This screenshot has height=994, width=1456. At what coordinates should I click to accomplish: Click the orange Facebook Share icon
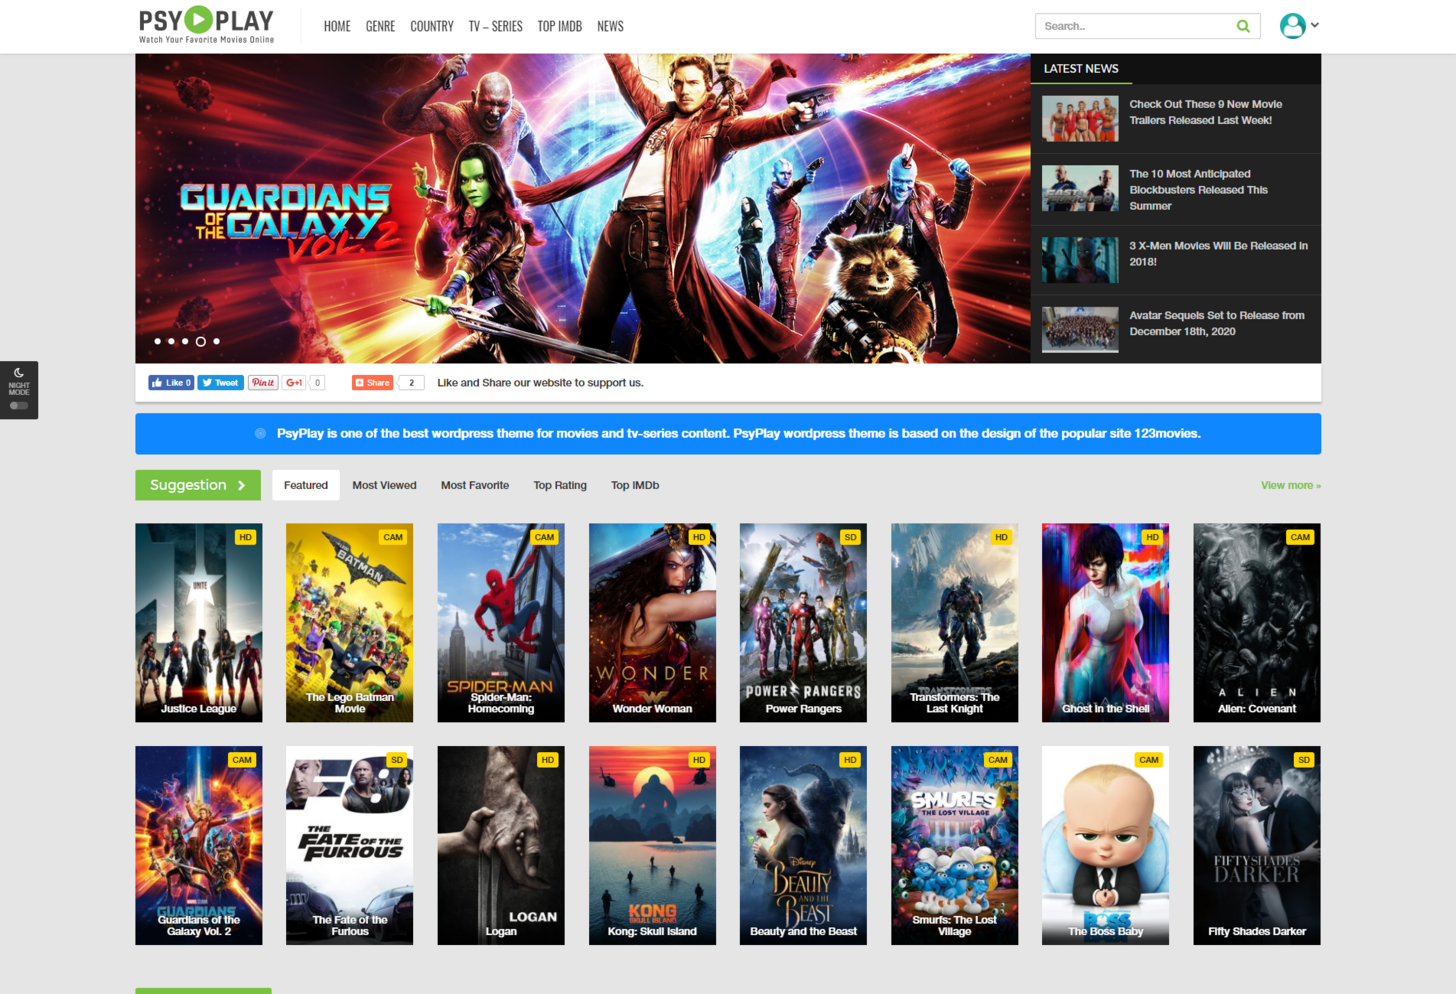coord(362,382)
